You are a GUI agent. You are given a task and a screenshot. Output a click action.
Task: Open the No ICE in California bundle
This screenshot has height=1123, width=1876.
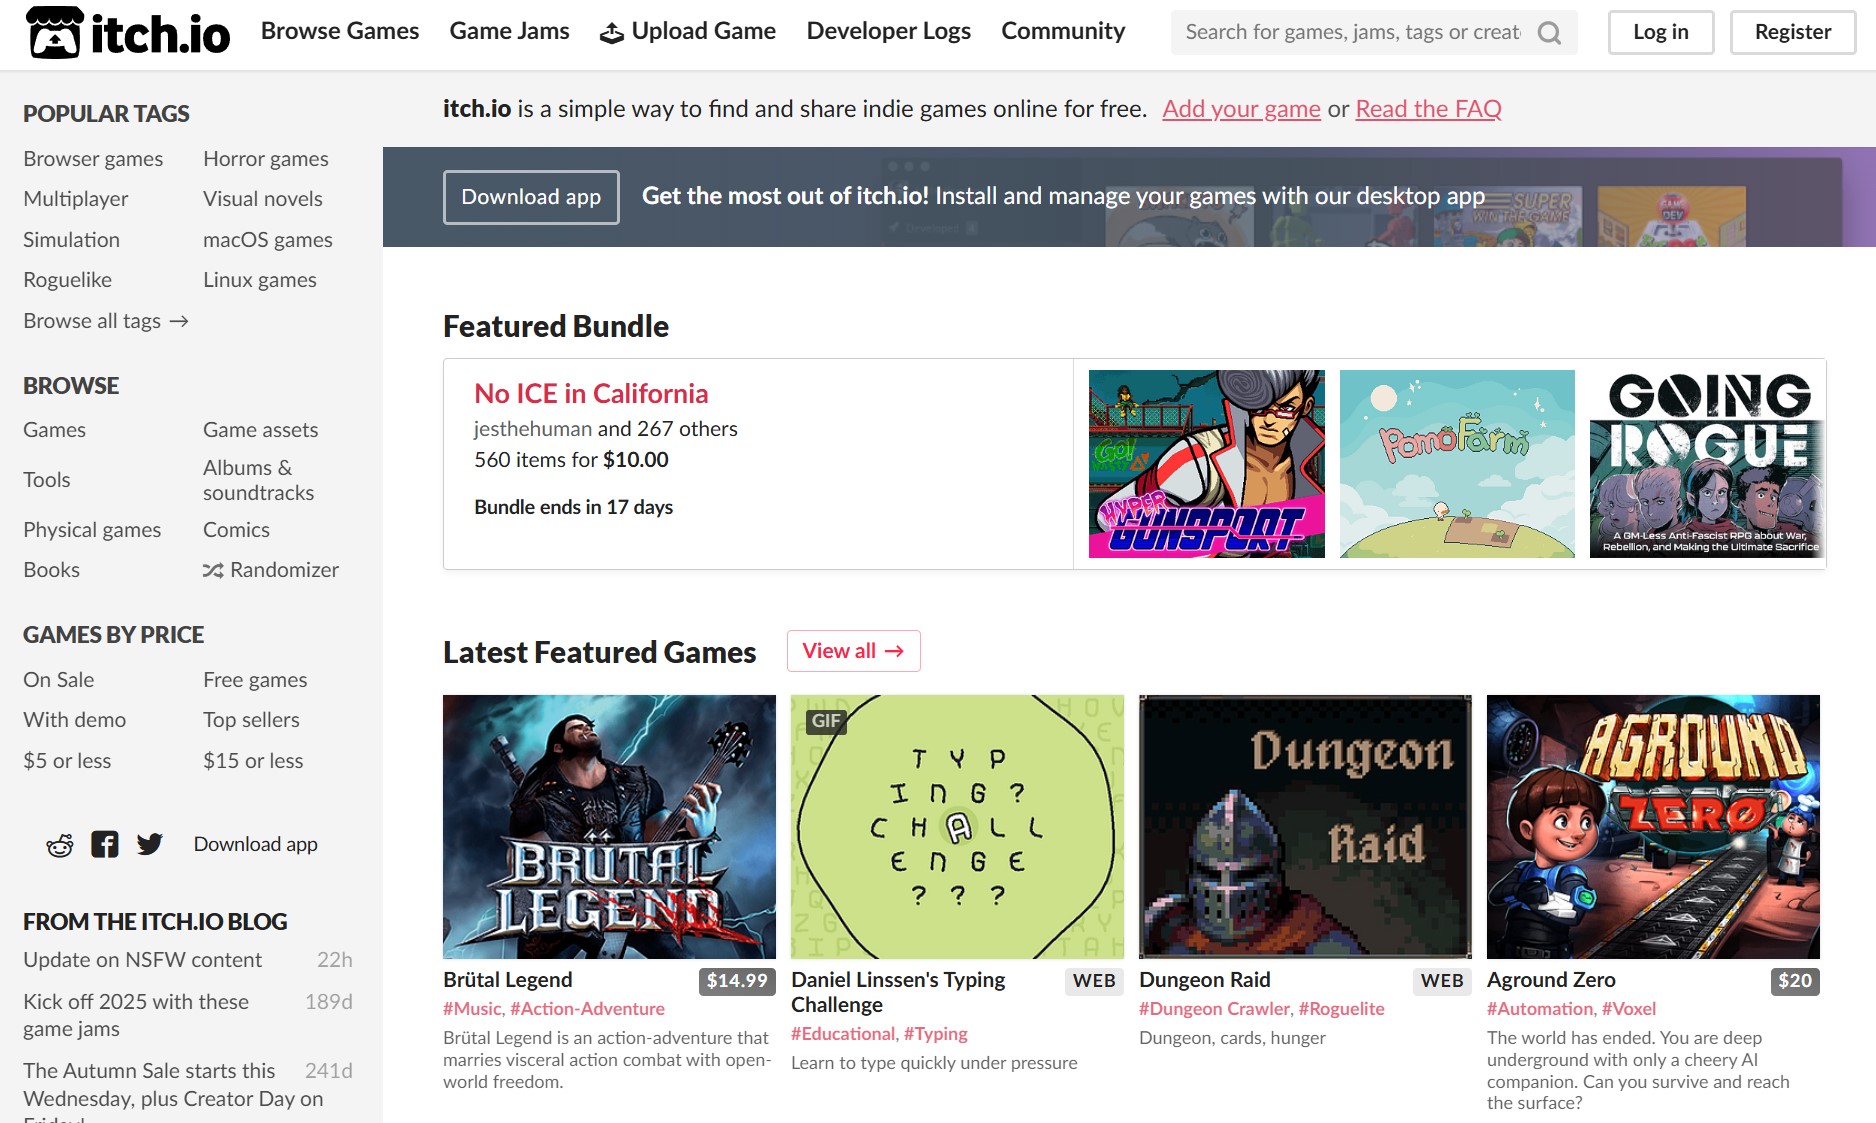(x=591, y=394)
